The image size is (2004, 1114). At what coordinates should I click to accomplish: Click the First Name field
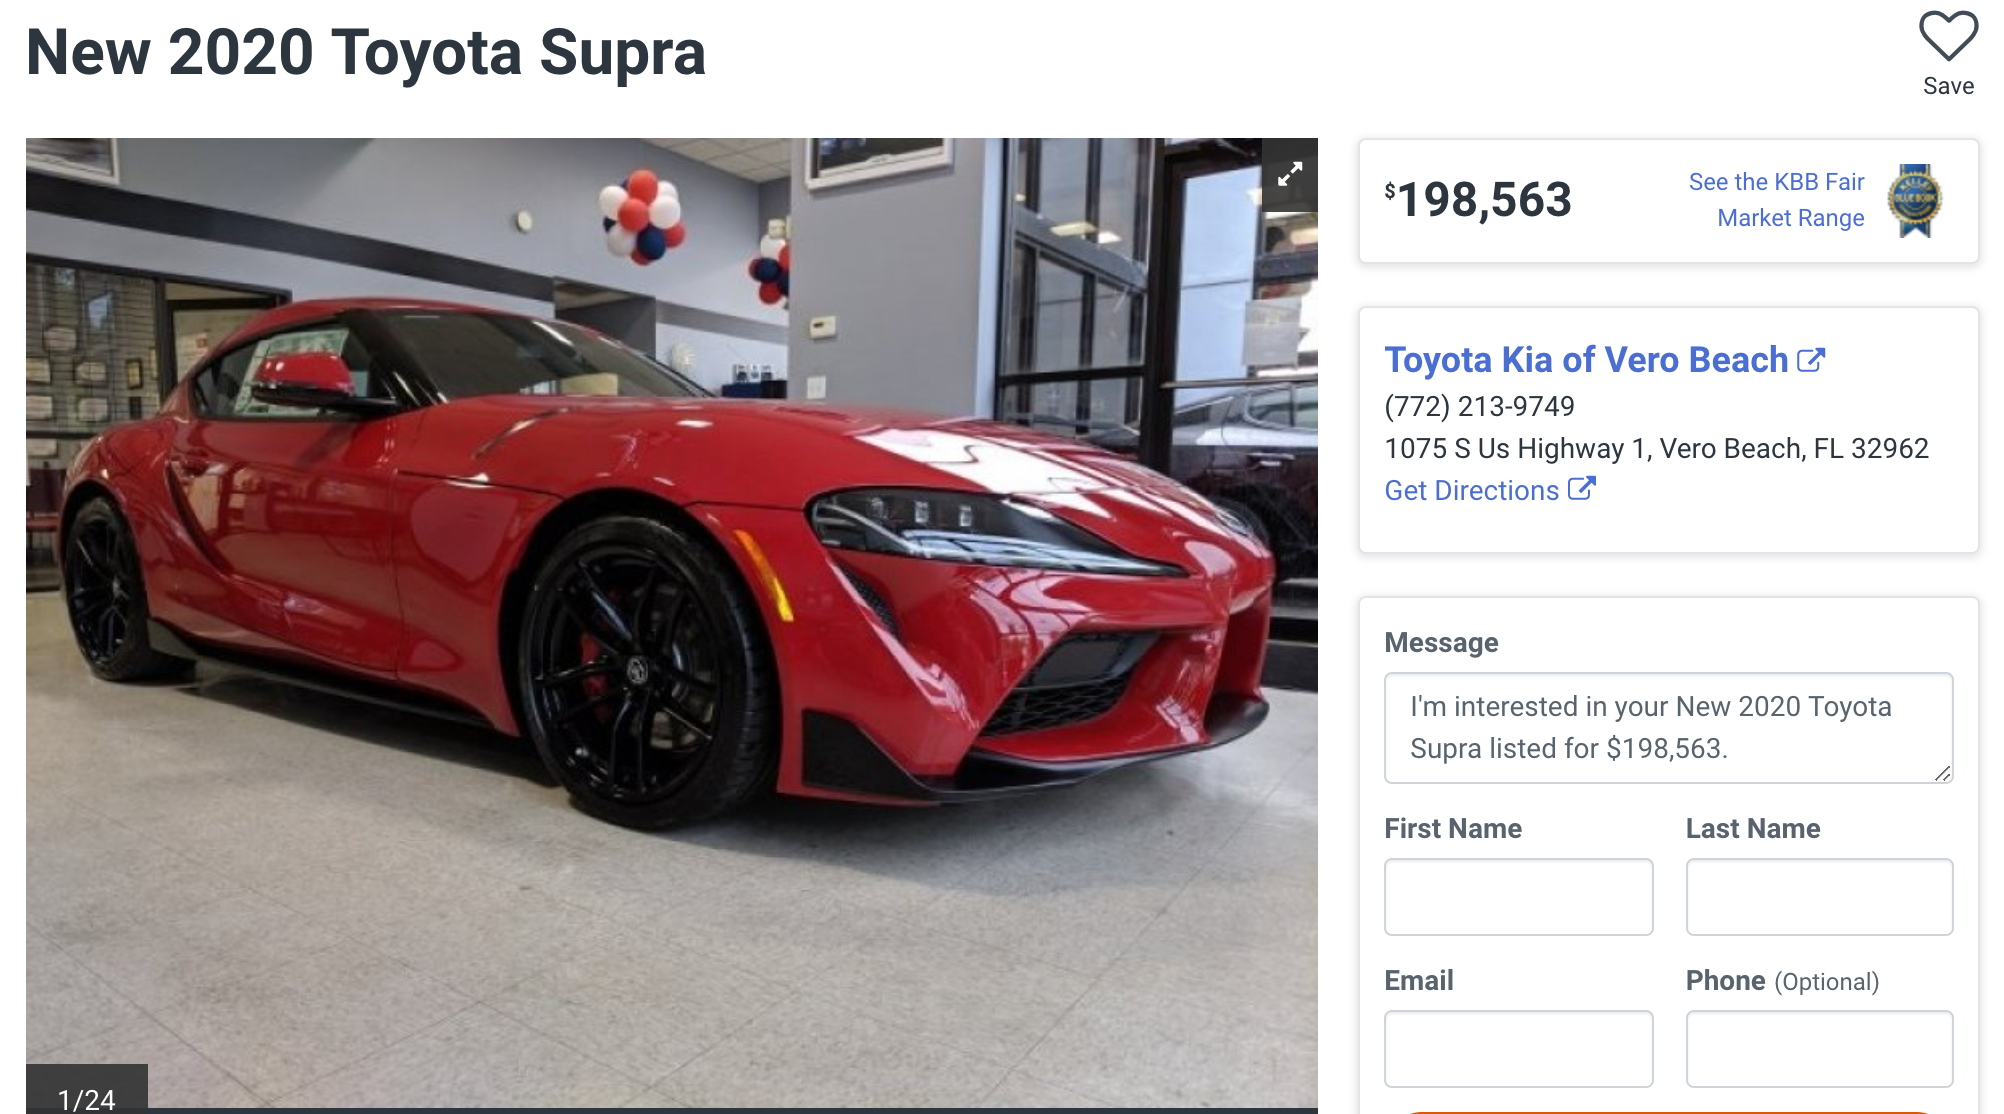pos(1518,897)
